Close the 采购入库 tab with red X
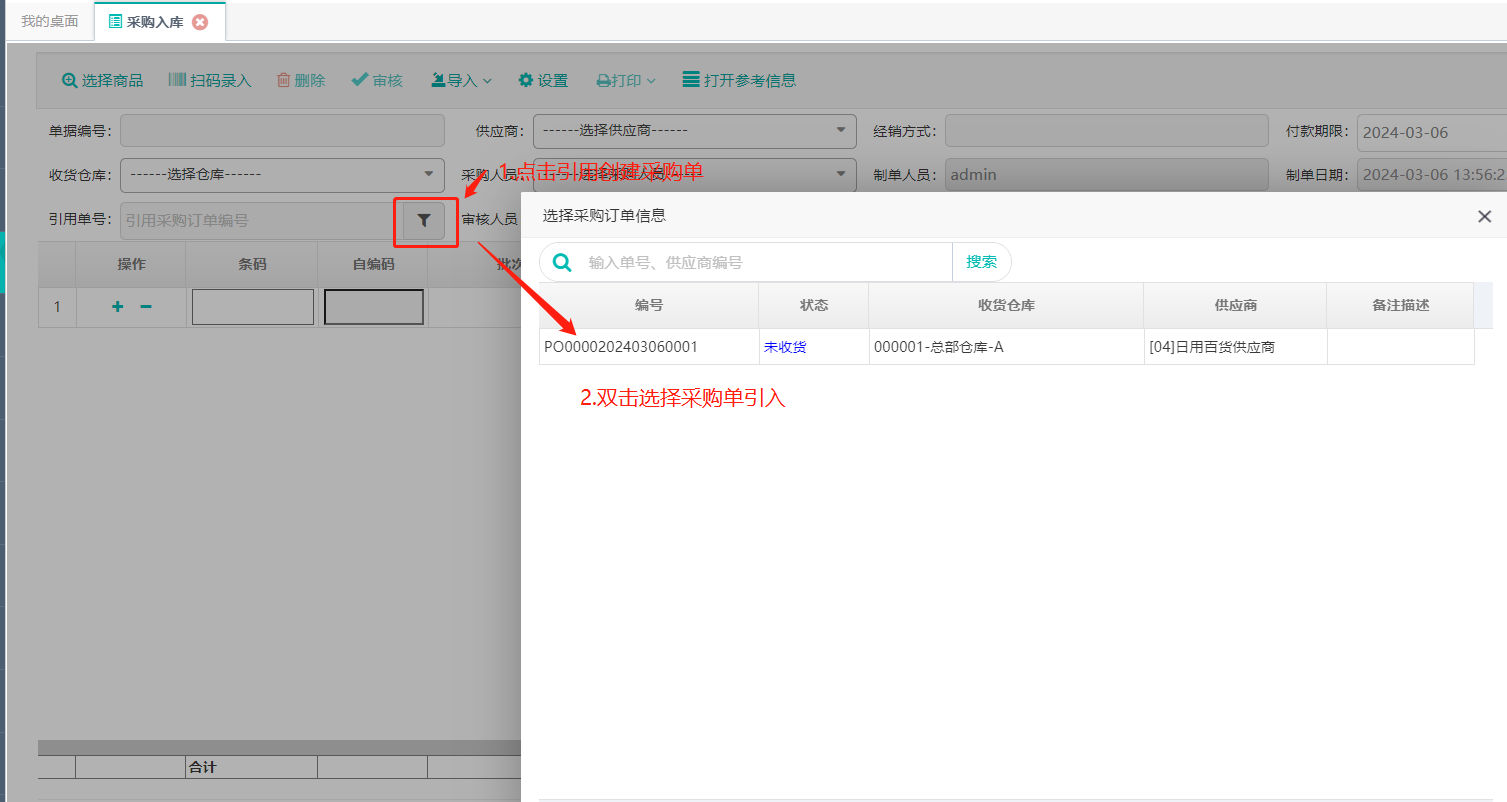The height and width of the screenshot is (802, 1507). 200,22
